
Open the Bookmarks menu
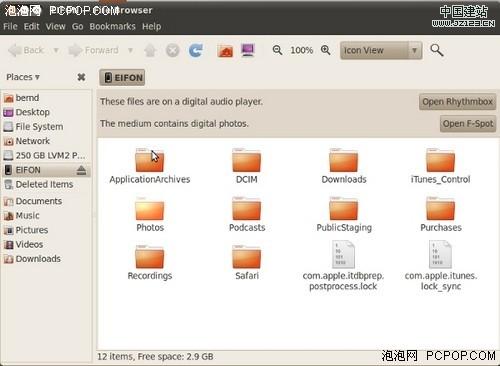click(112, 26)
